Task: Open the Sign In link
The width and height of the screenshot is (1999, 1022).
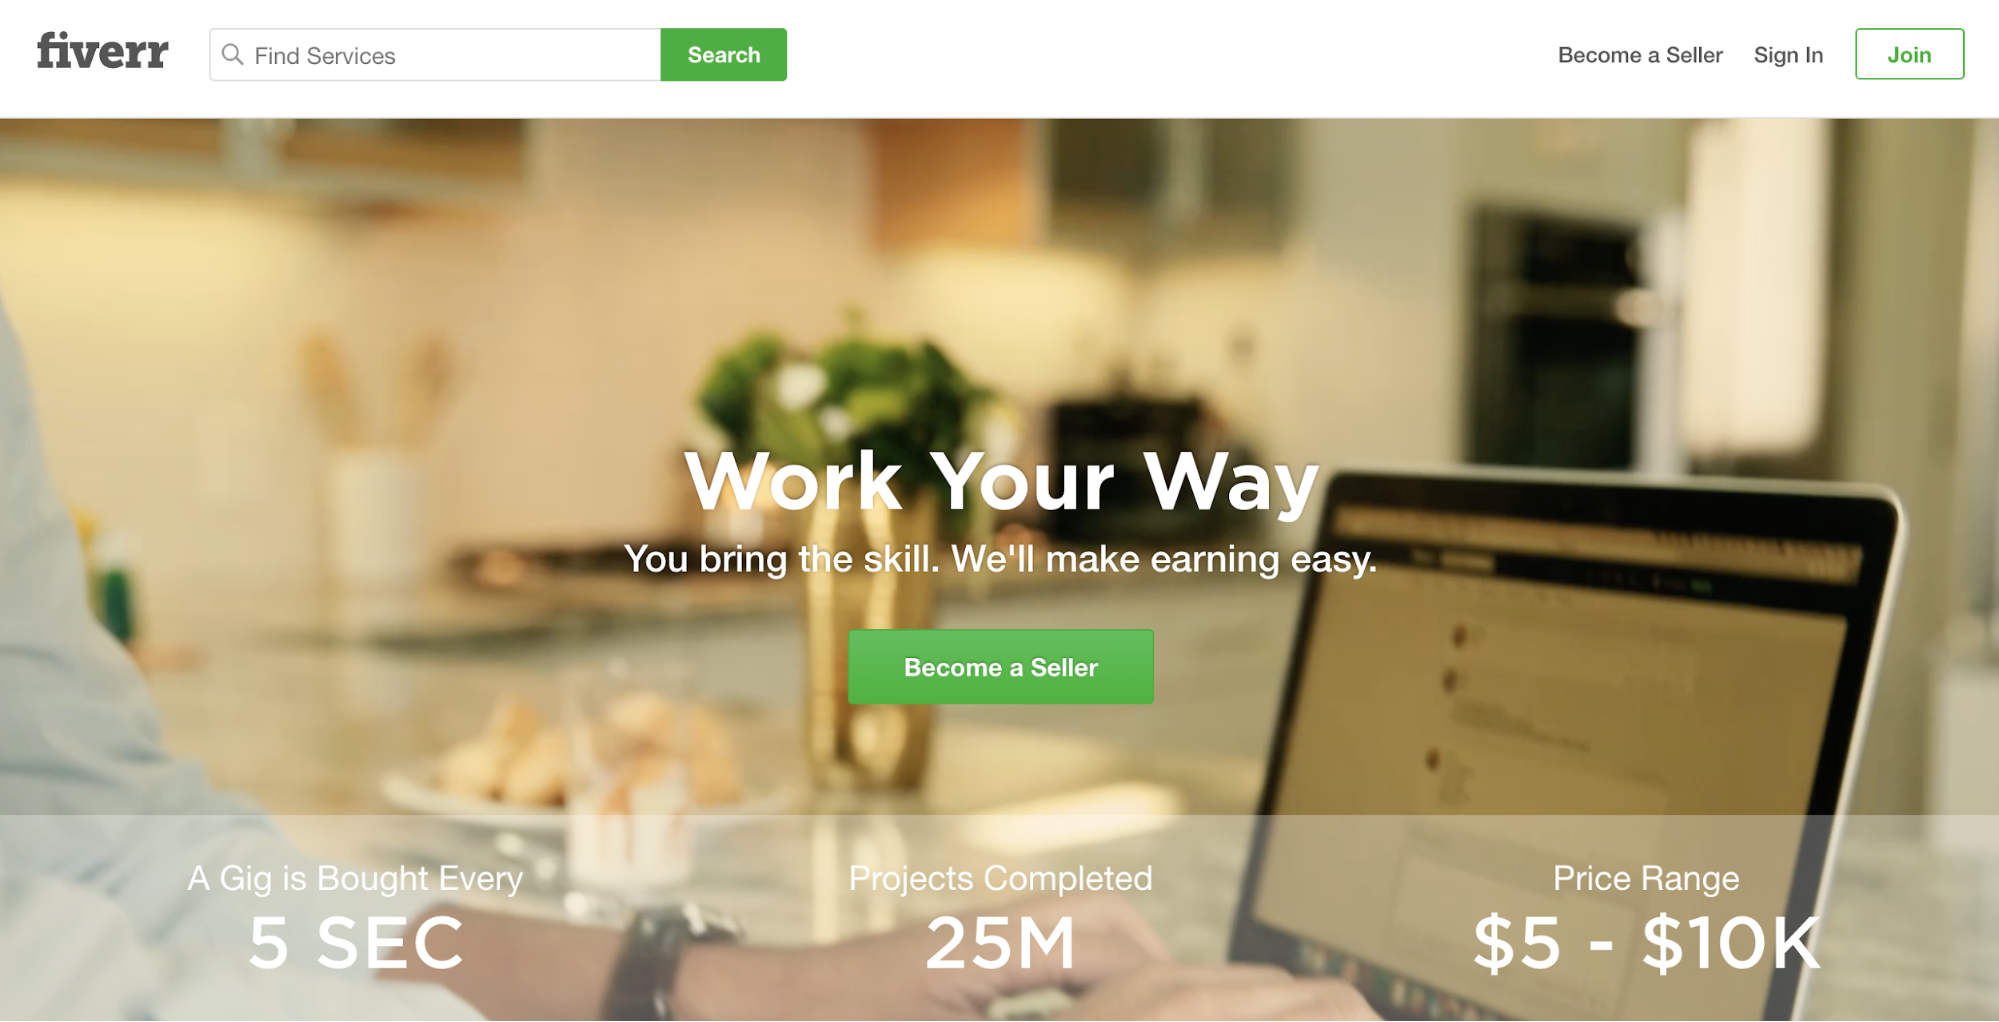Action: tap(1788, 55)
